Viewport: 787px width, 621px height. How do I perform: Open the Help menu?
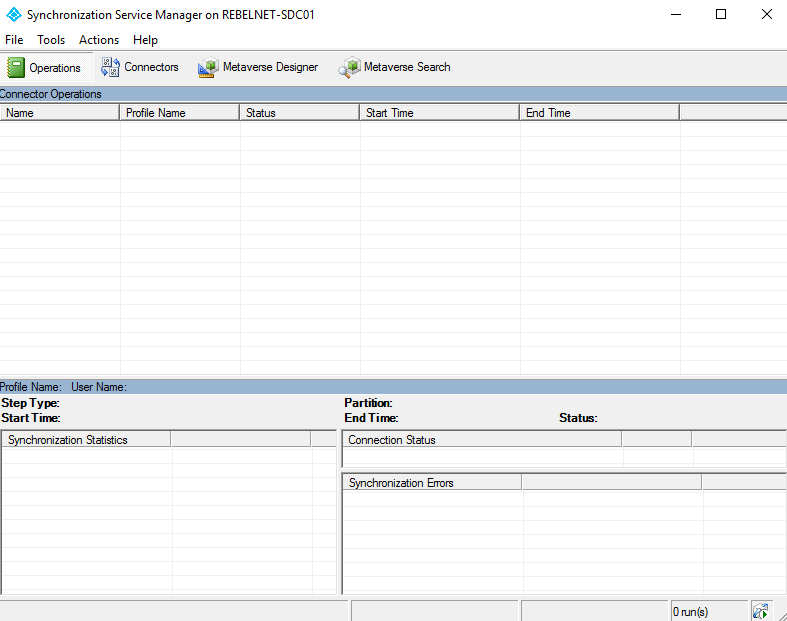pyautogui.click(x=145, y=40)
